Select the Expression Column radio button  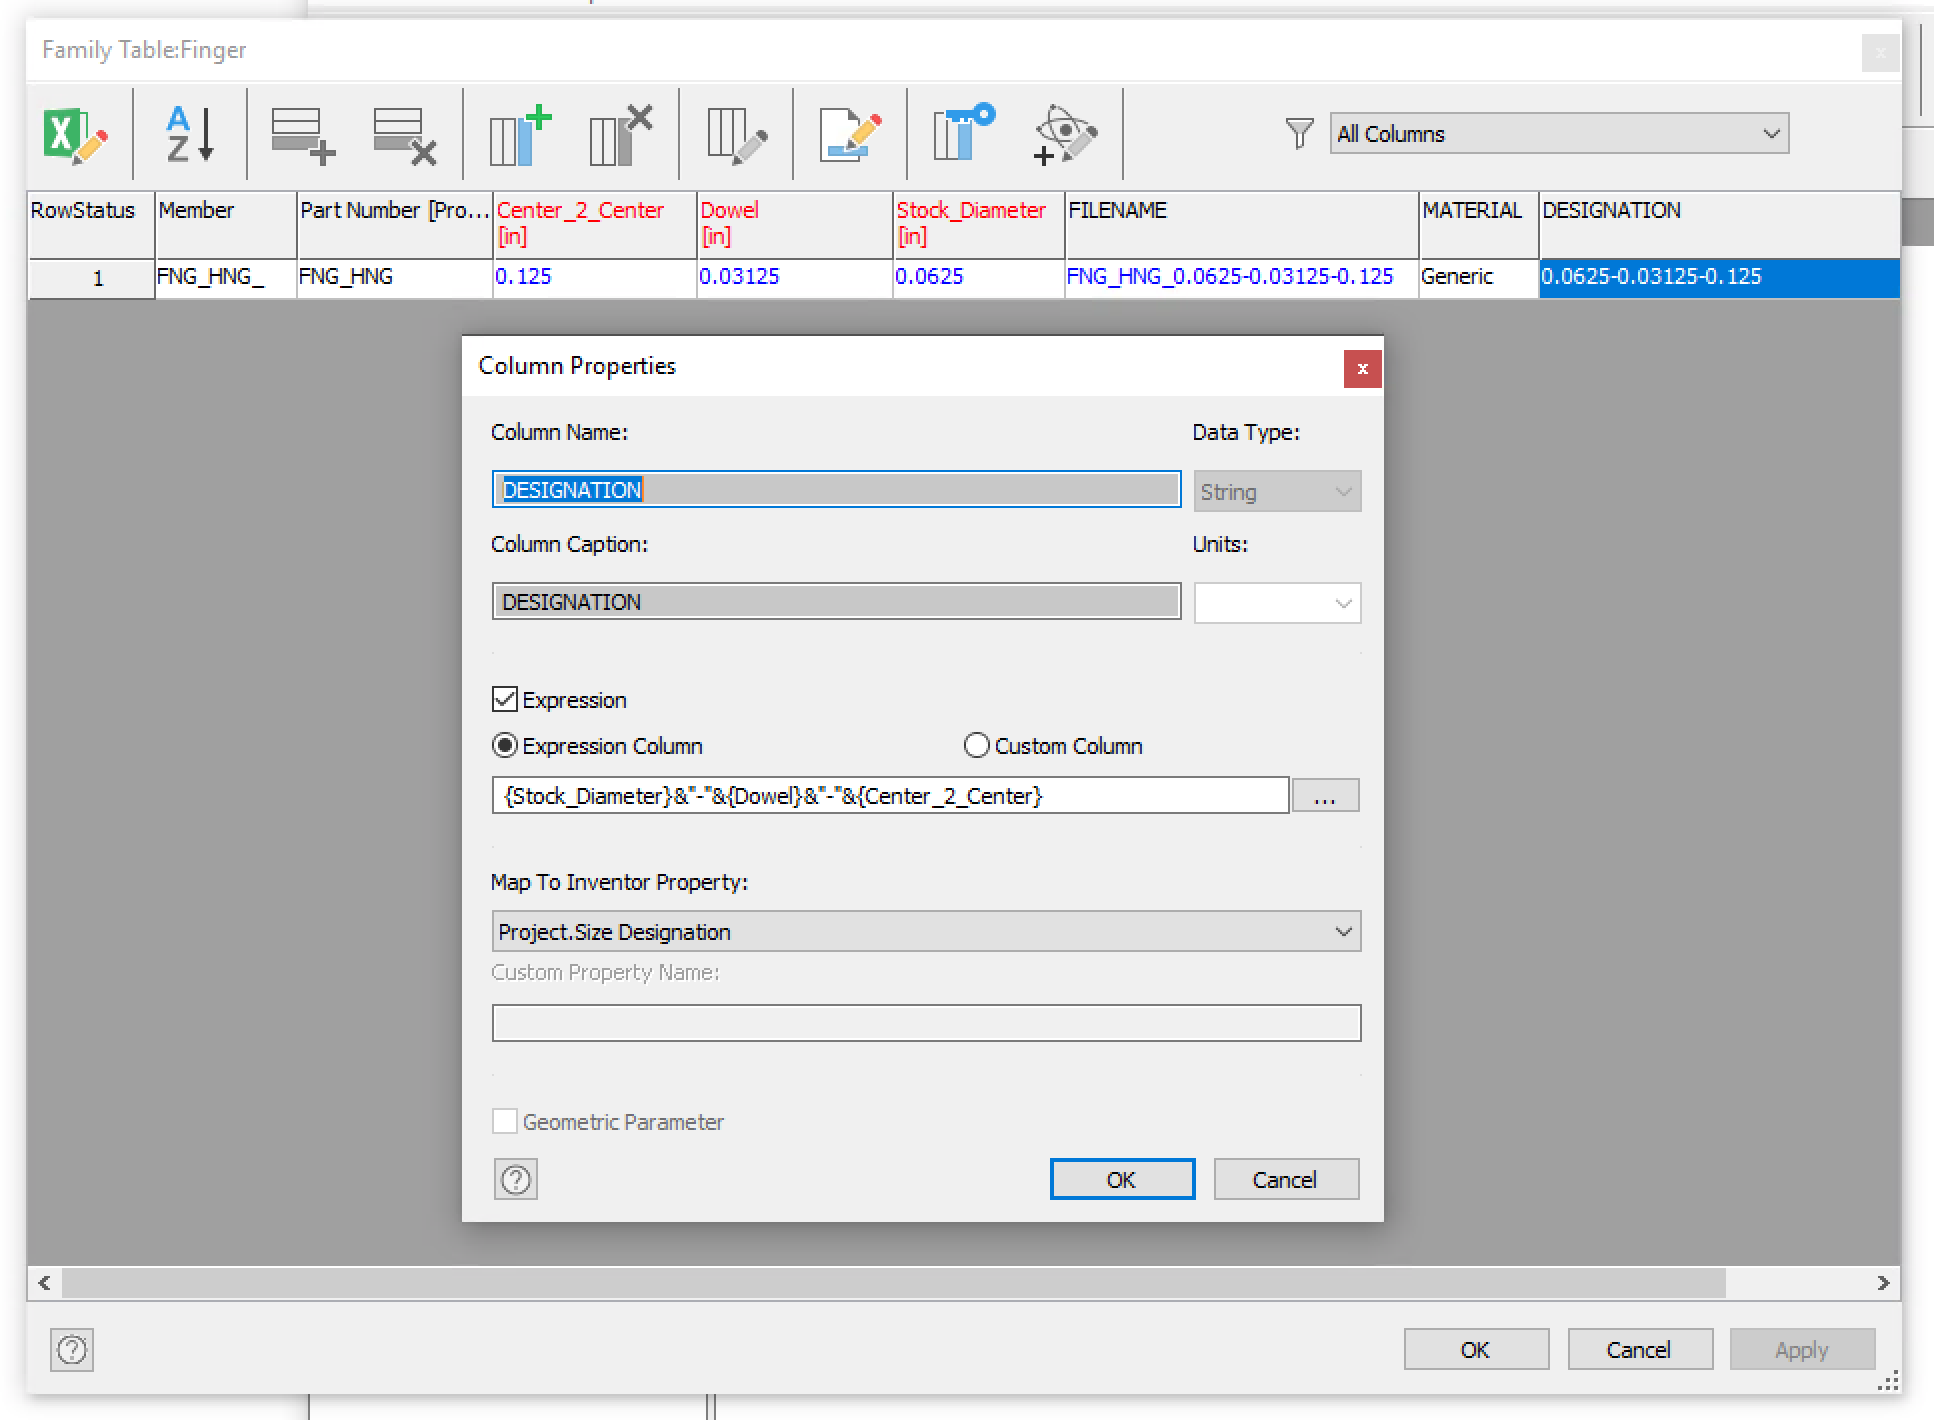(x=504, y=745)
